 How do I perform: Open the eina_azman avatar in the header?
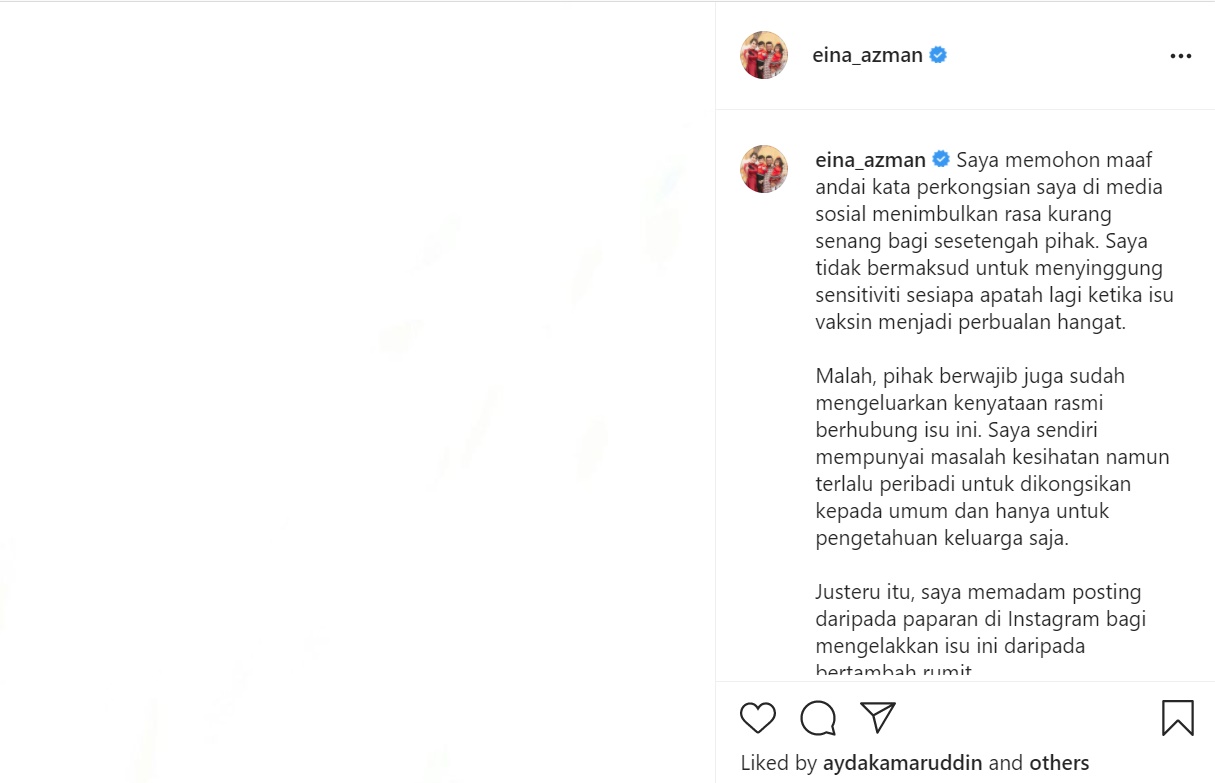[x=764, y=55]
